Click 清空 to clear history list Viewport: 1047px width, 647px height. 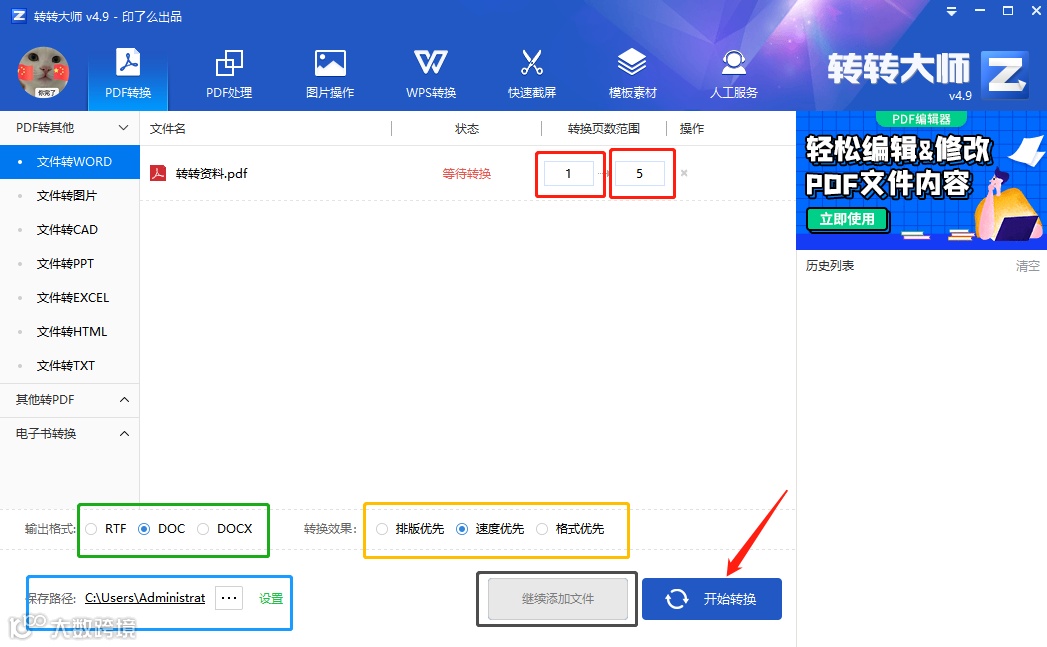coord(1028,266)
